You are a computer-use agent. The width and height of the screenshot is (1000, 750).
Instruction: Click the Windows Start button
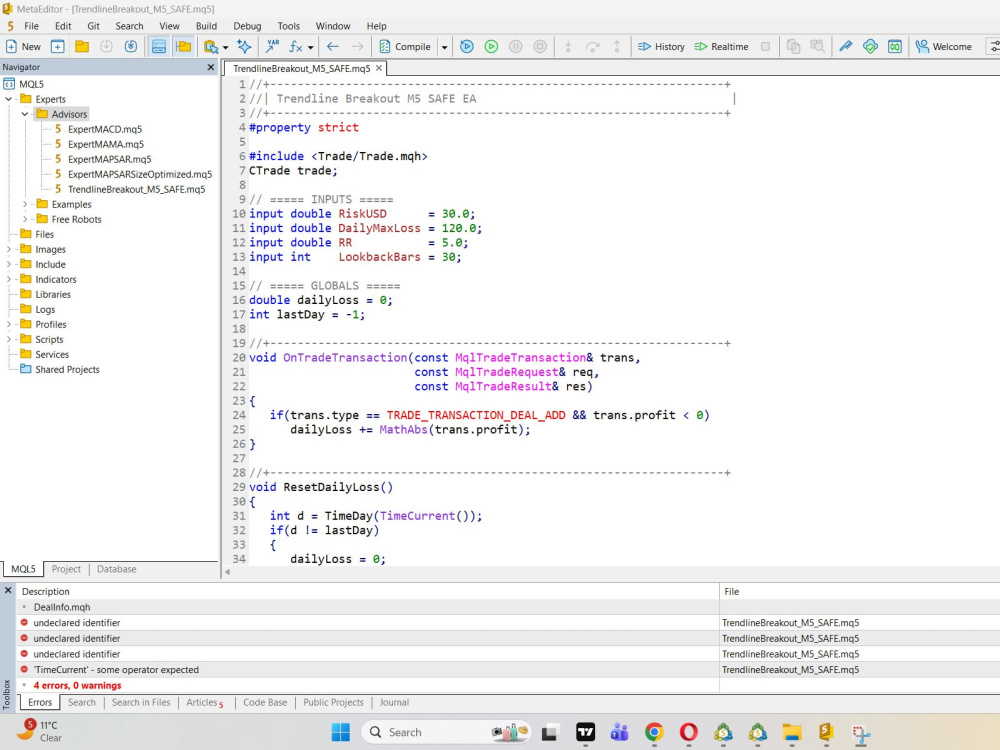pyautogui.click(x=341, y=732)
